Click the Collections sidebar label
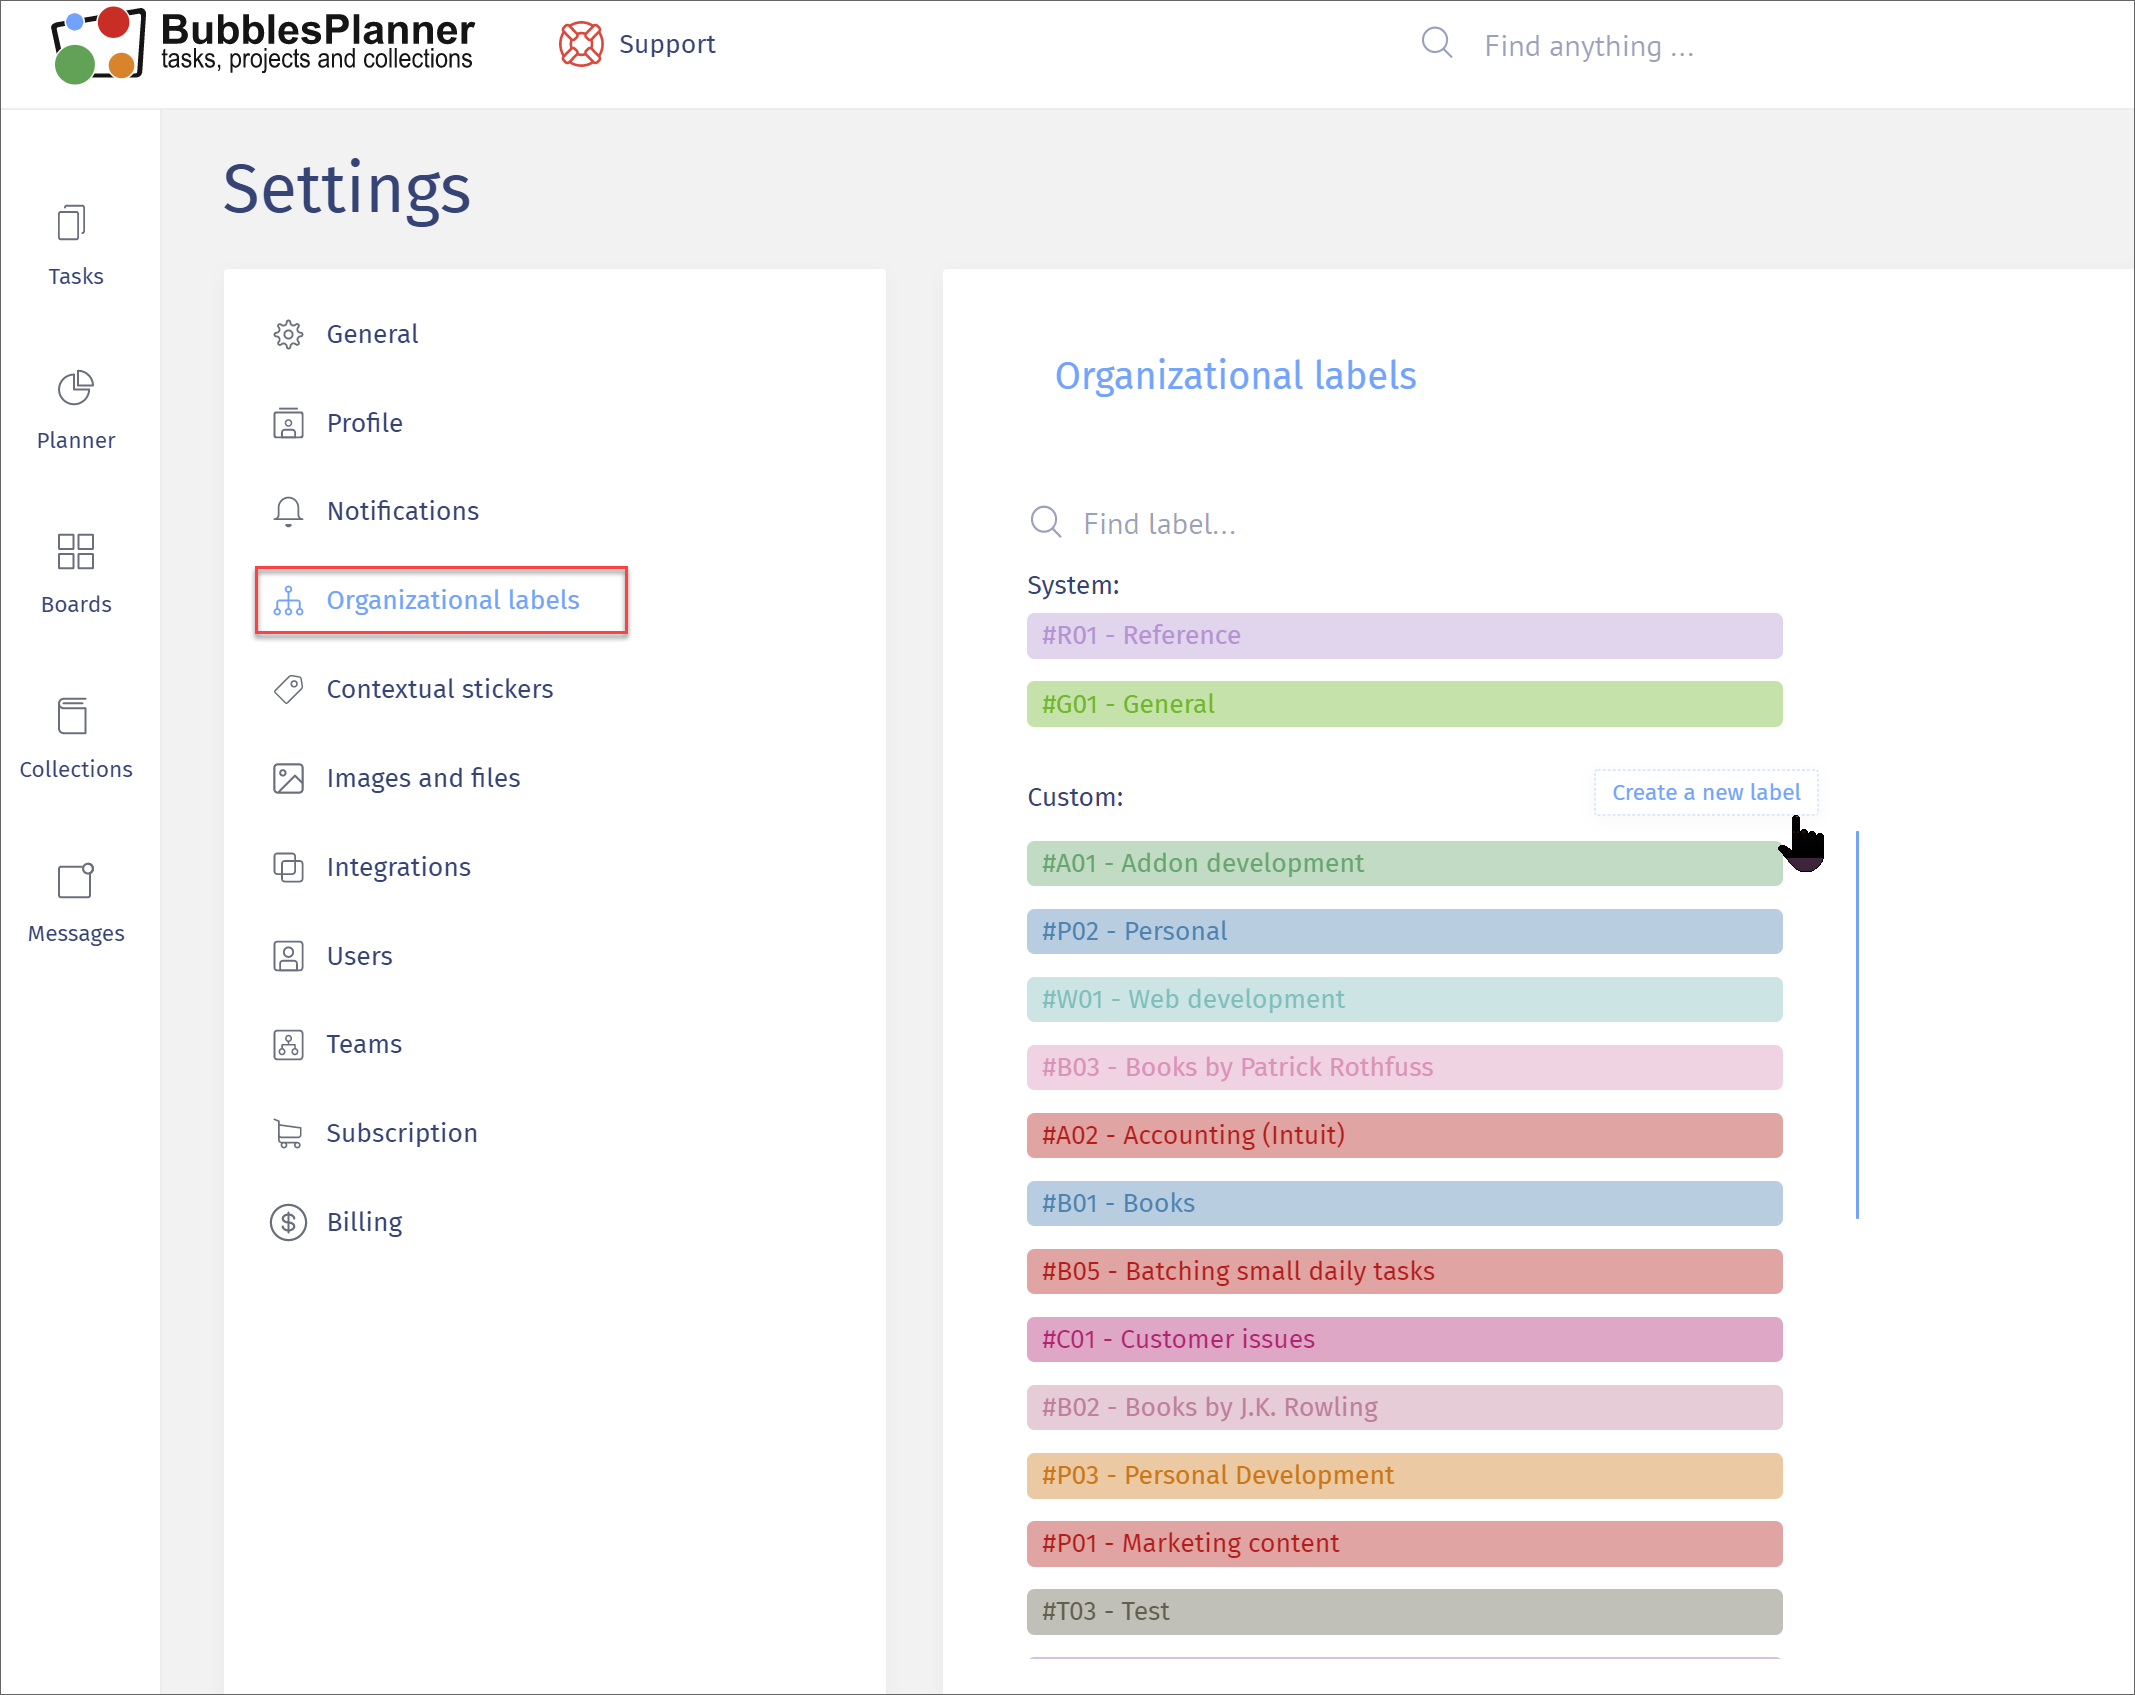Viewport: 2135px width, 1695px height. 76,769
